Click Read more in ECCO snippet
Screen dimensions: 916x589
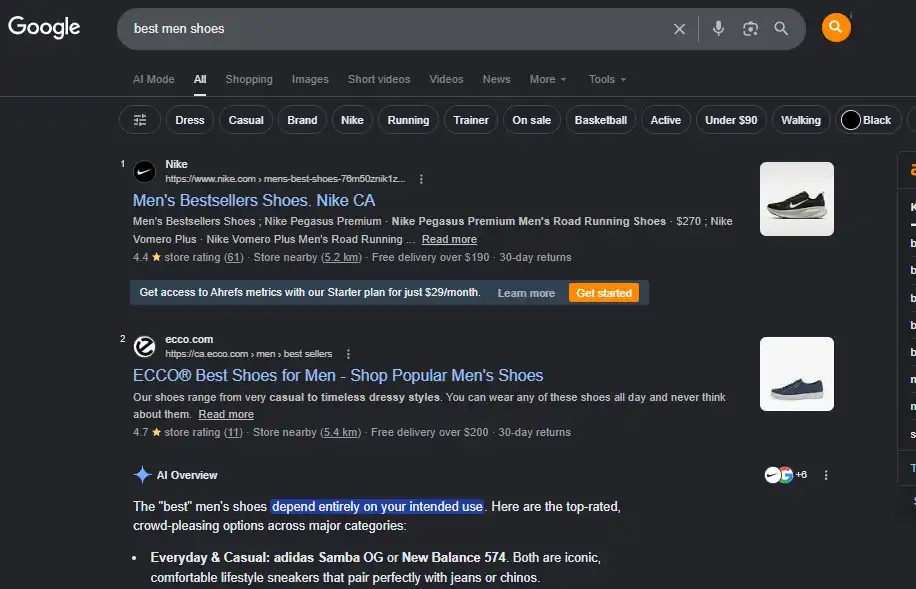226,414
